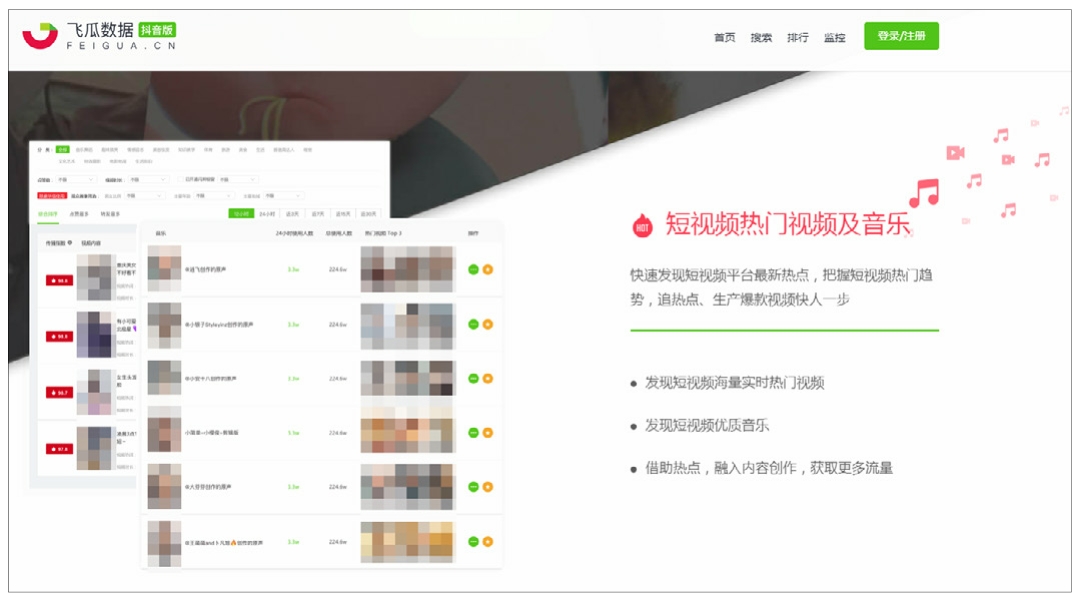Click green more icon in 小贺十八 row
The image size is (1080, 601).
point(473,379)
